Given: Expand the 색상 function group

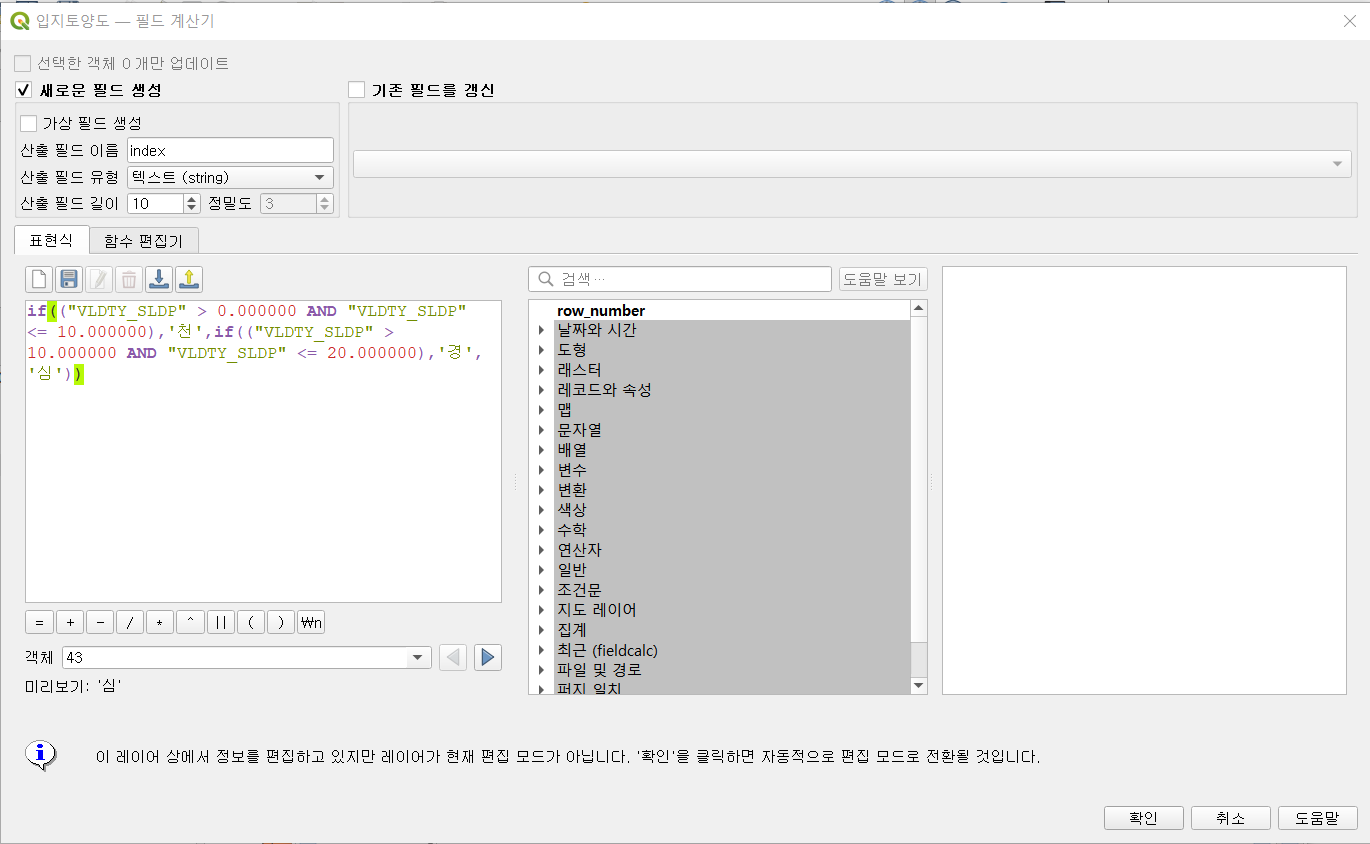Looking at the screenshot, I should click(542, 510).
